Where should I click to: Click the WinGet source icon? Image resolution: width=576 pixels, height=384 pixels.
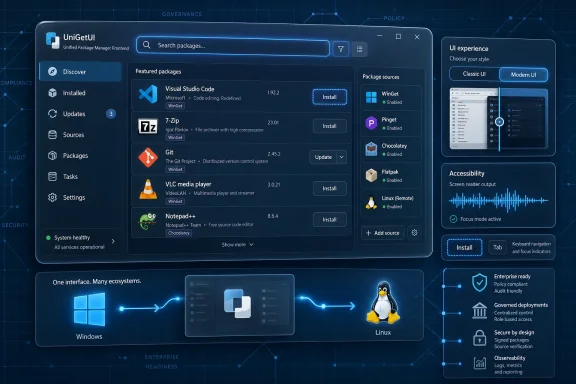(x=371, y=97)
